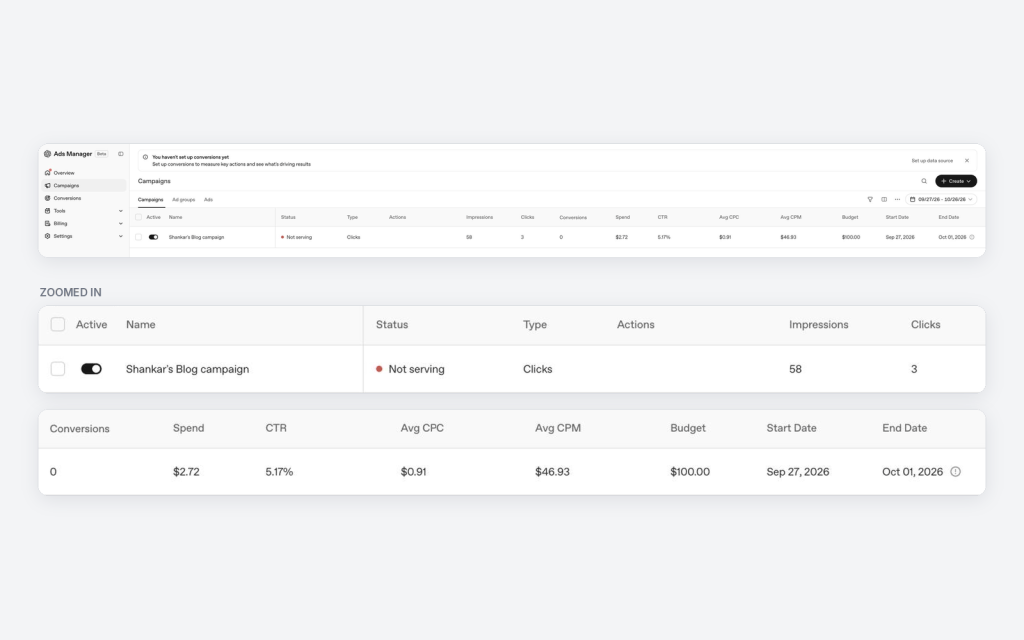The width and height of the screenshot is (1024, 640).
Task: Click the Not serving status in zoomed-in view
Action: tap(410, 369)
